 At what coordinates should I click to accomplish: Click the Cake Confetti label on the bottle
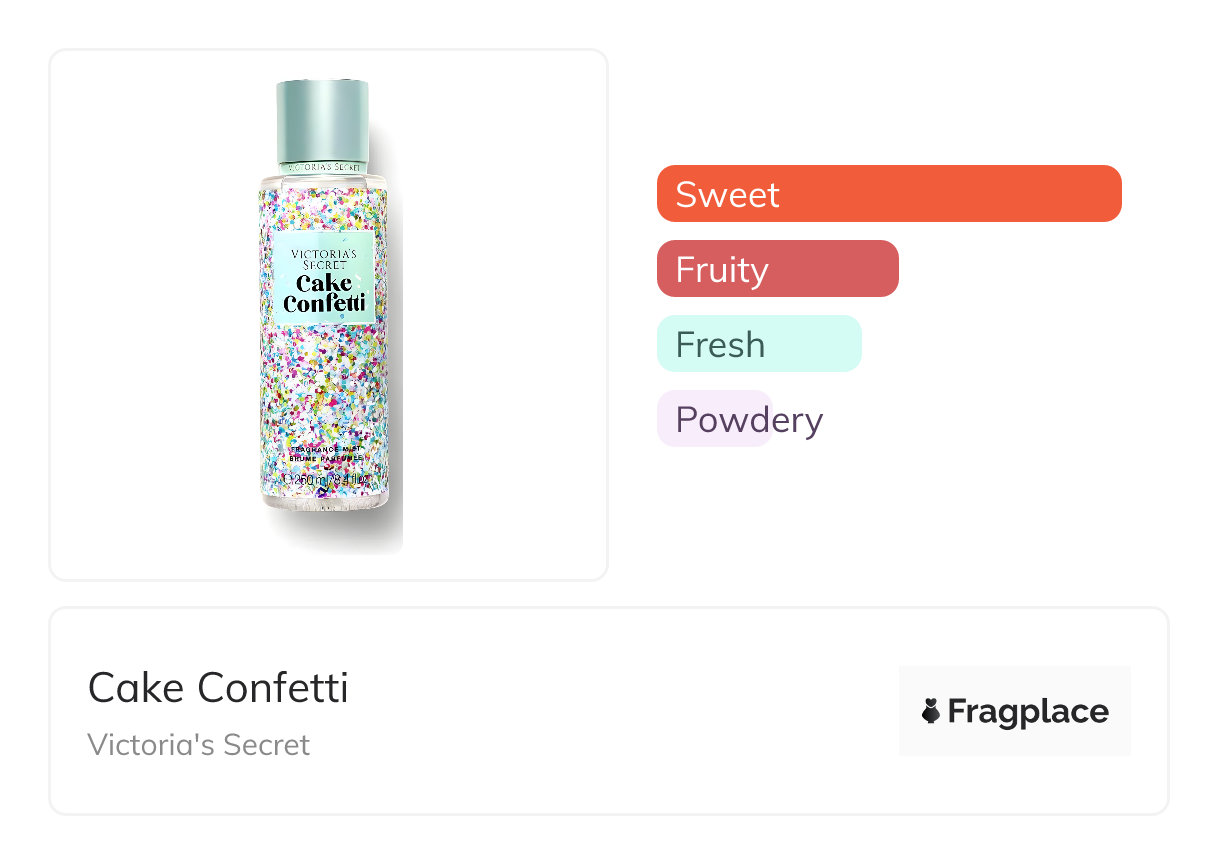323,293
